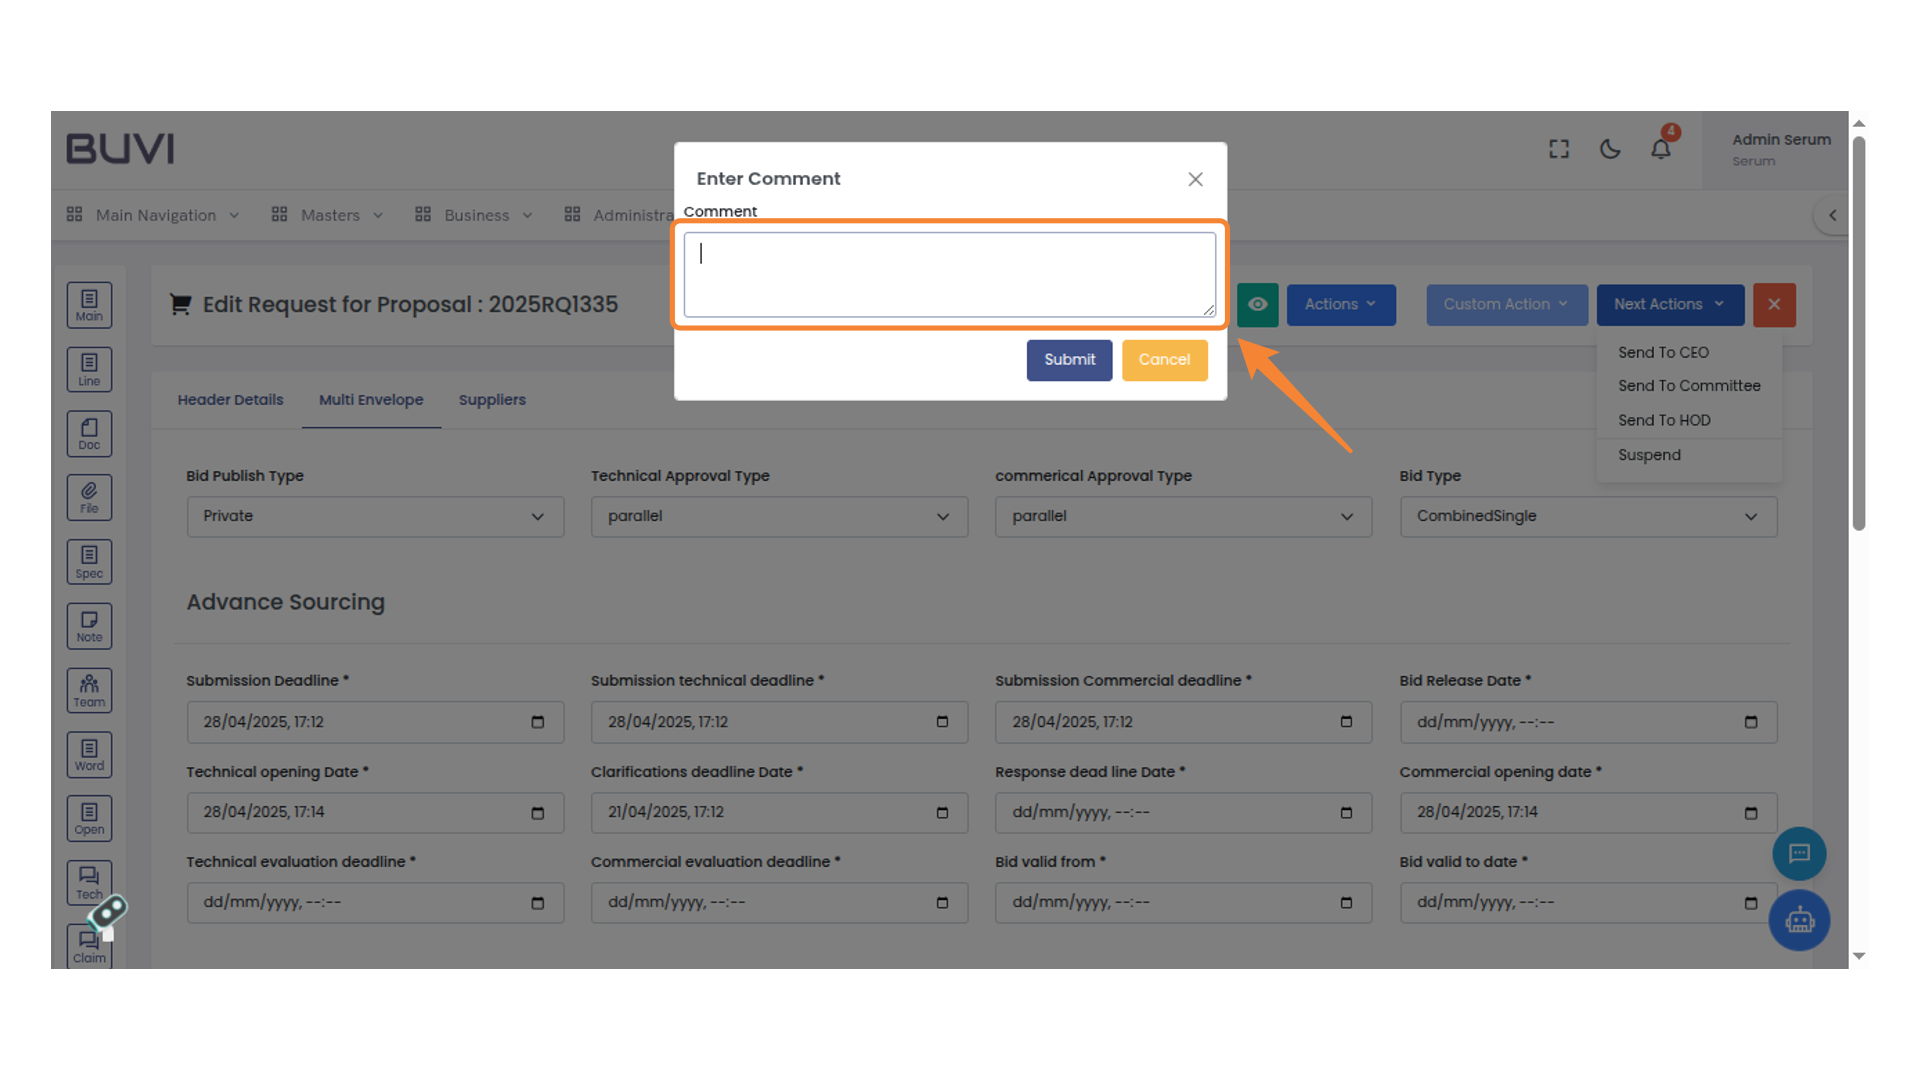Click the File attachment icon in sidebar

click(x=89, y=497)
